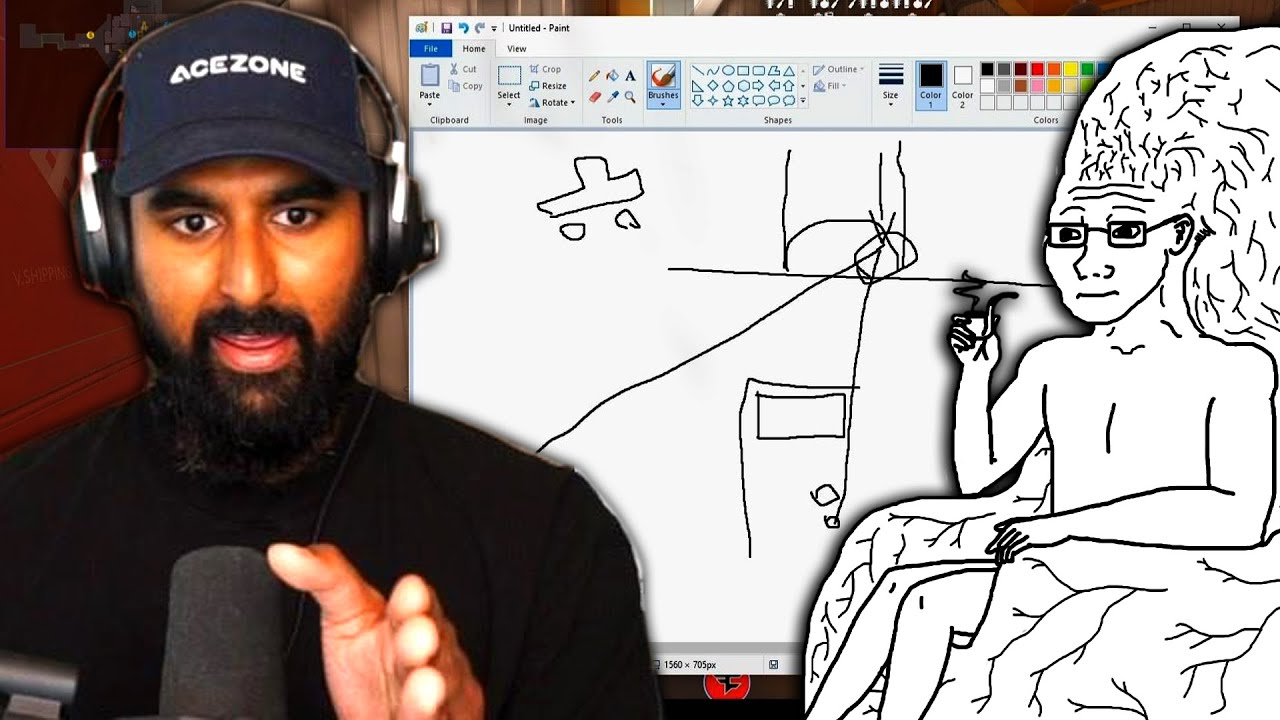Select the Magnifier zoom tool
The width and height of the screenshot is (1280, 720).
click(630, 97)
